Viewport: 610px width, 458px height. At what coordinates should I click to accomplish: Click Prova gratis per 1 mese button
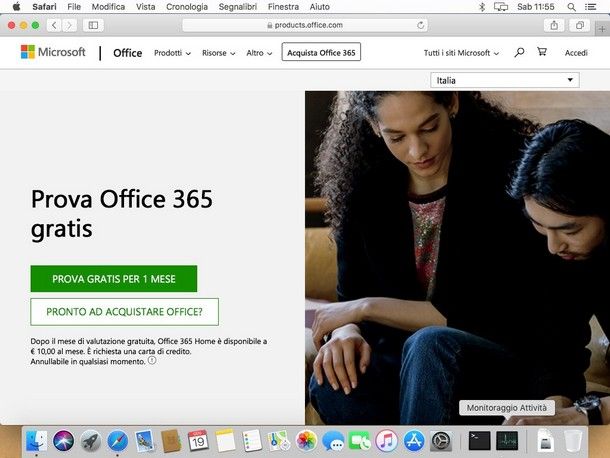[x=114, y=279]
